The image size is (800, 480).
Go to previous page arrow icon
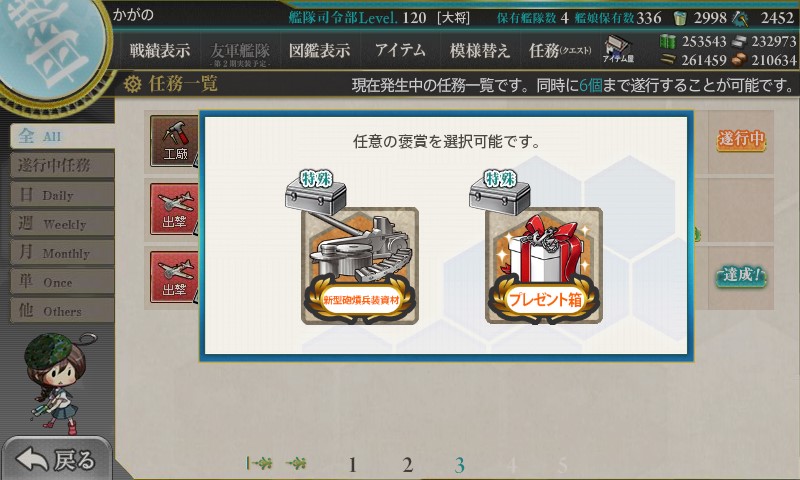[x=296, y=463]
